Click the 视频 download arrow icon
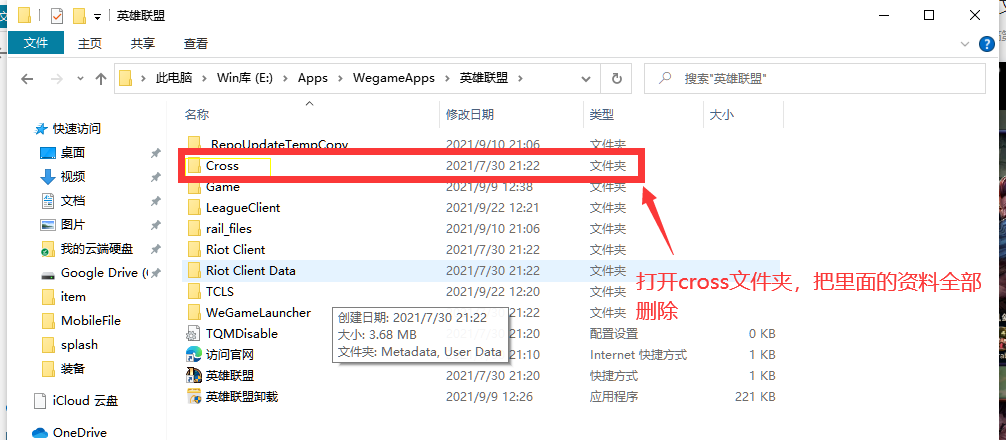 click(x=48, y=176)
